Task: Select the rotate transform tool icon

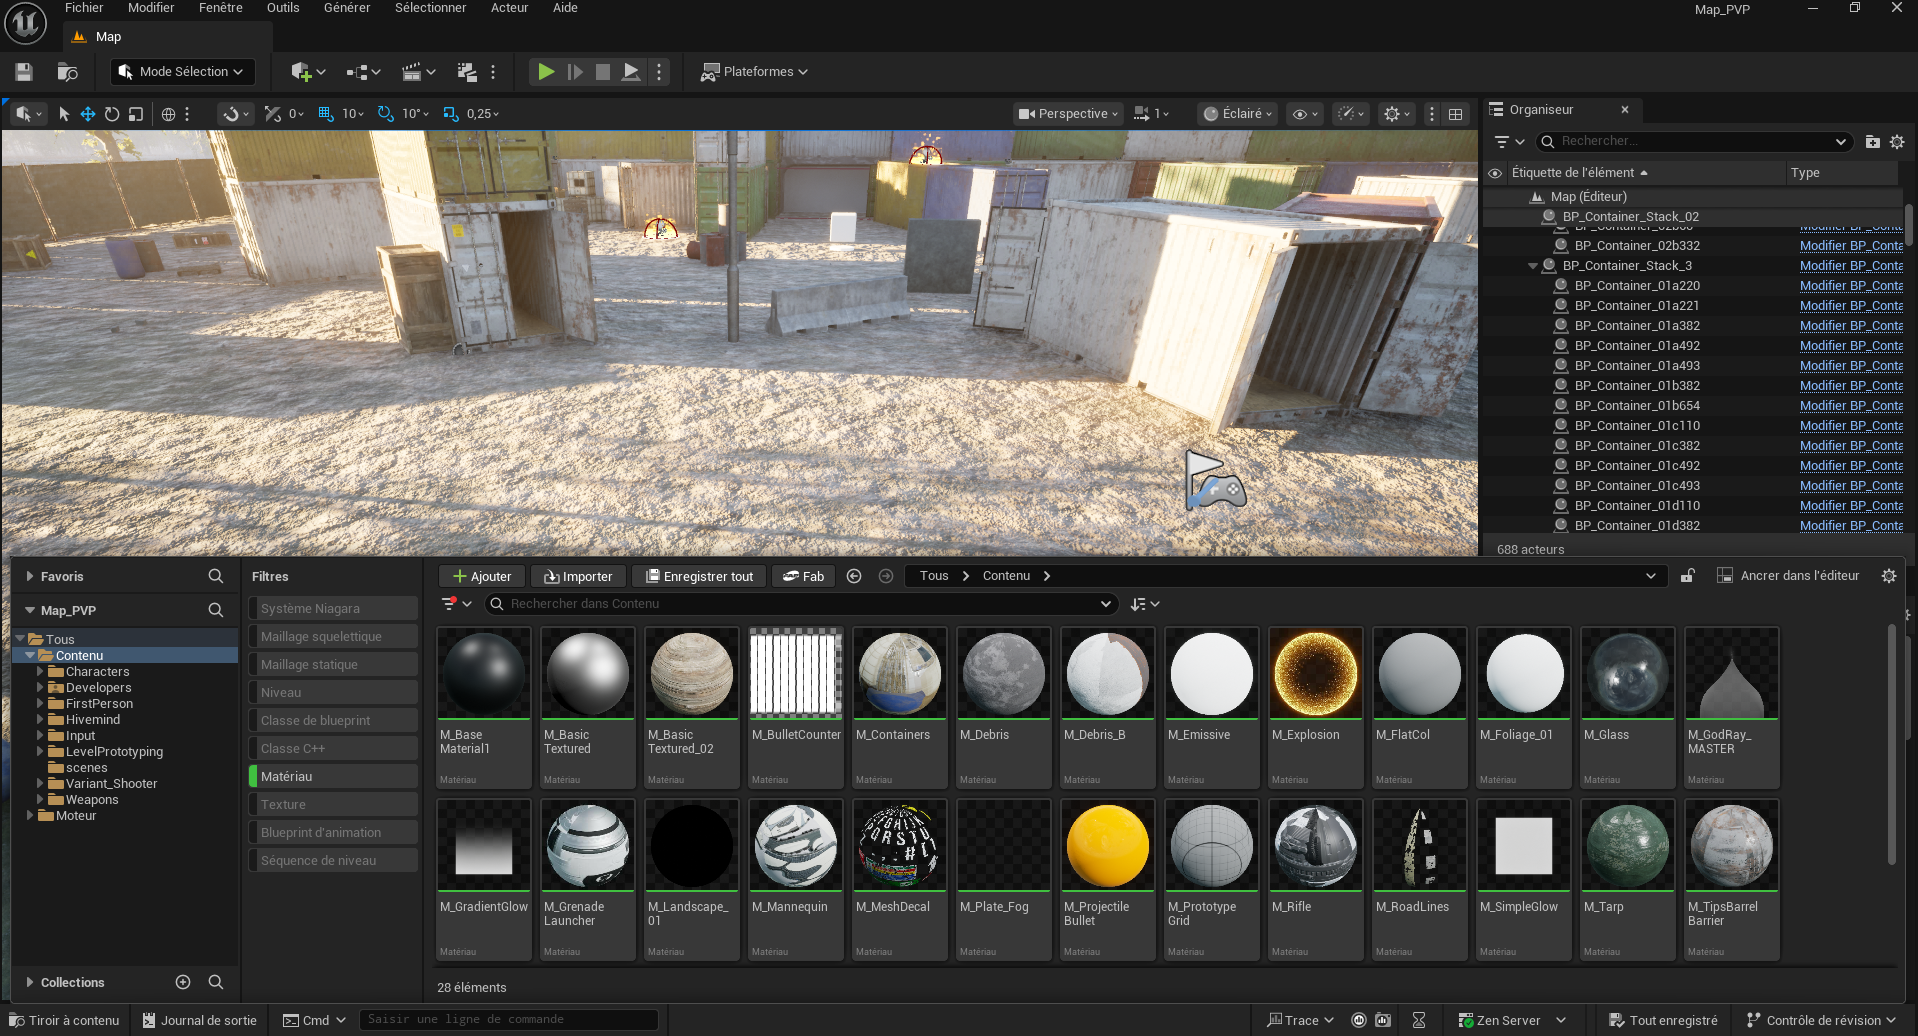Action: (112, 114)
